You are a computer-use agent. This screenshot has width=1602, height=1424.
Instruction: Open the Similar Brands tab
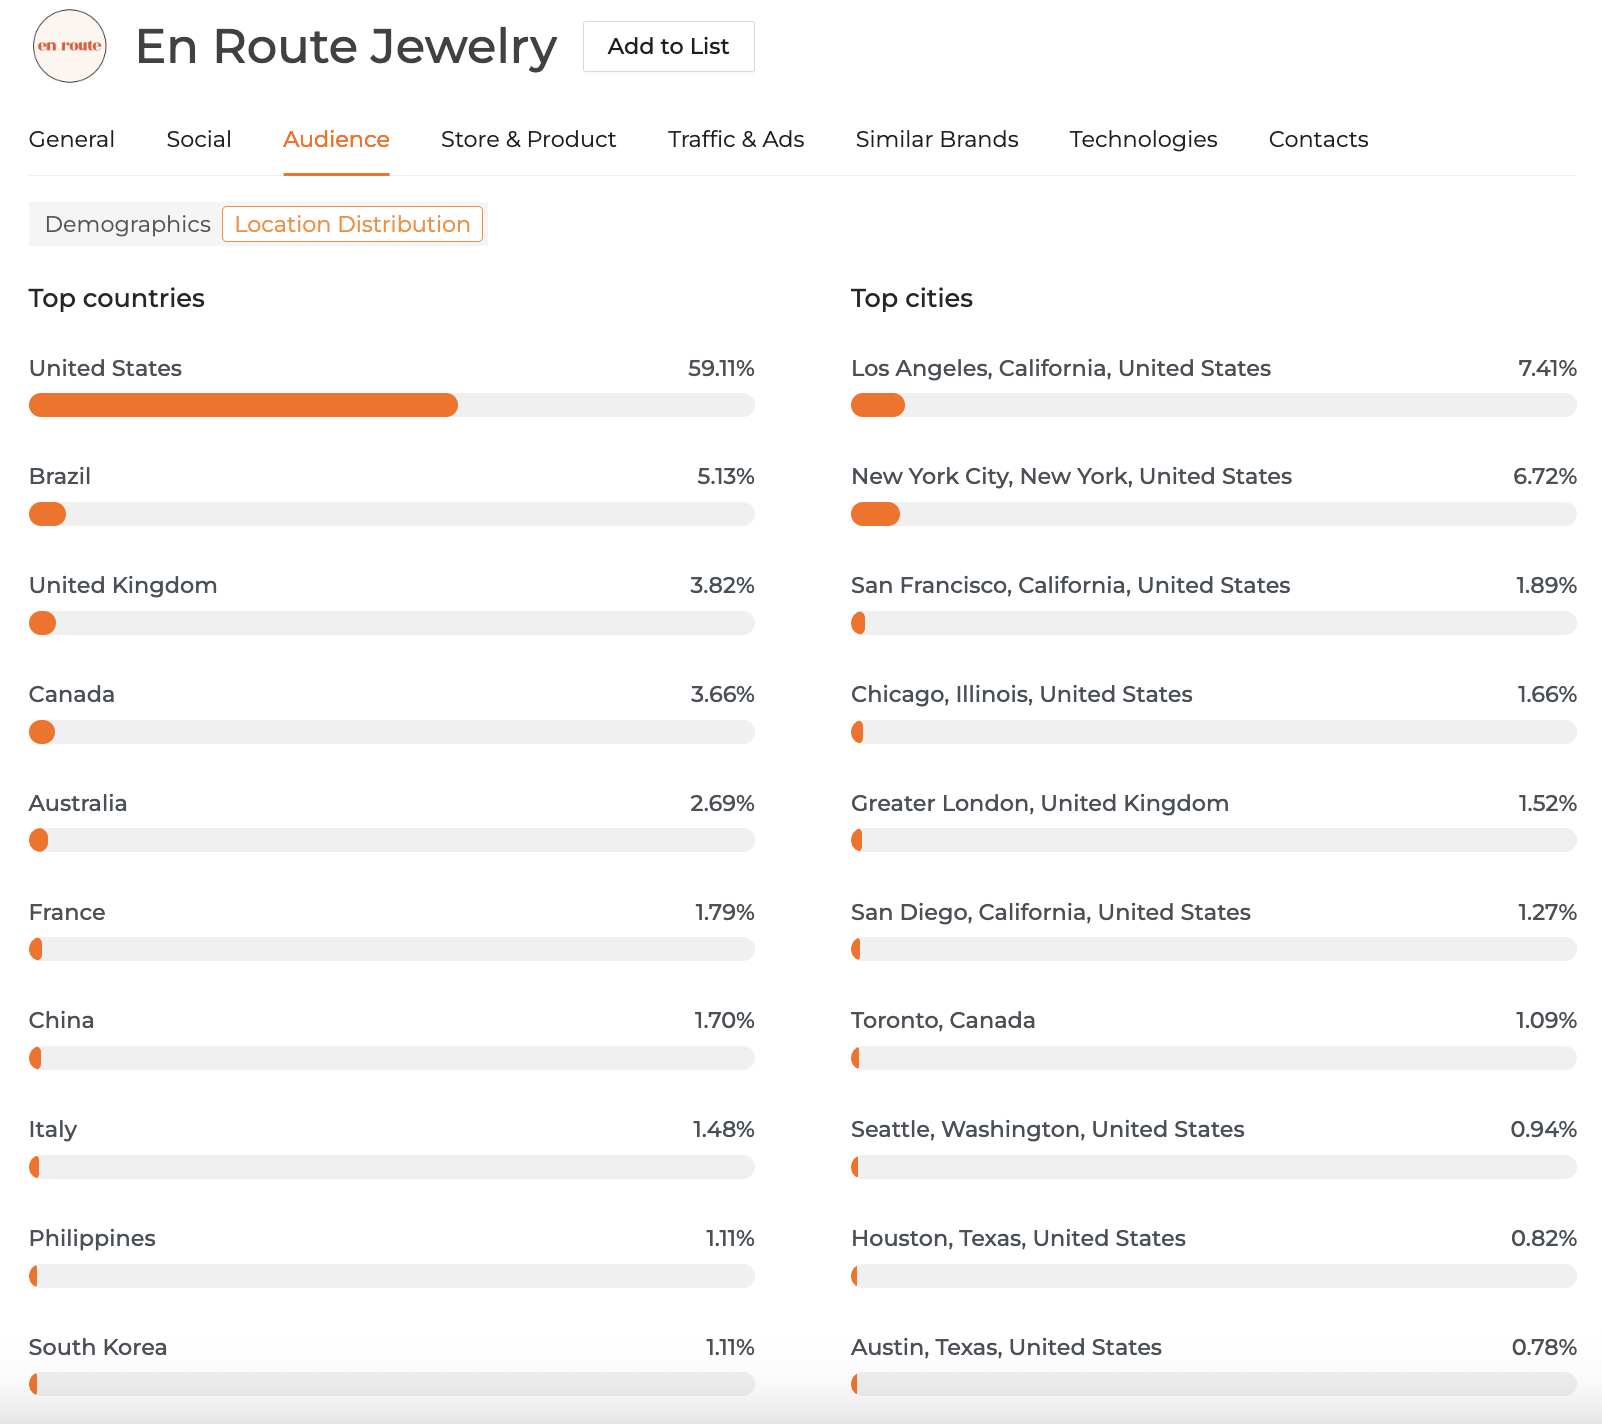pos(937,139)
